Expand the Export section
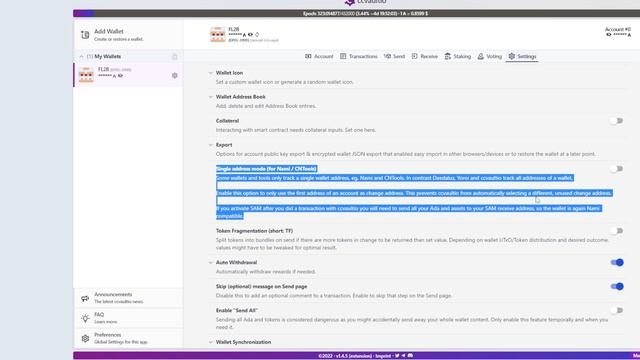This screenshot has height=360, width=640. click(x=211, y=145)
